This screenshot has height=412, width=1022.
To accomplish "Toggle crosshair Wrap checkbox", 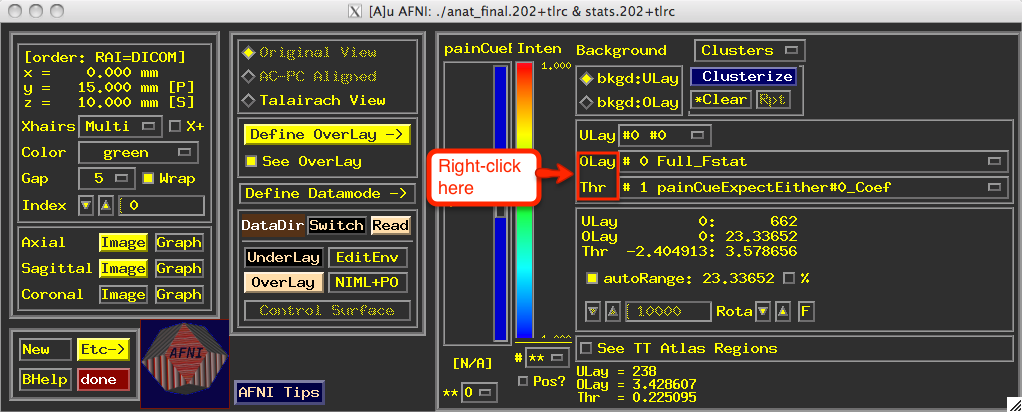I will tap(169, 178).
